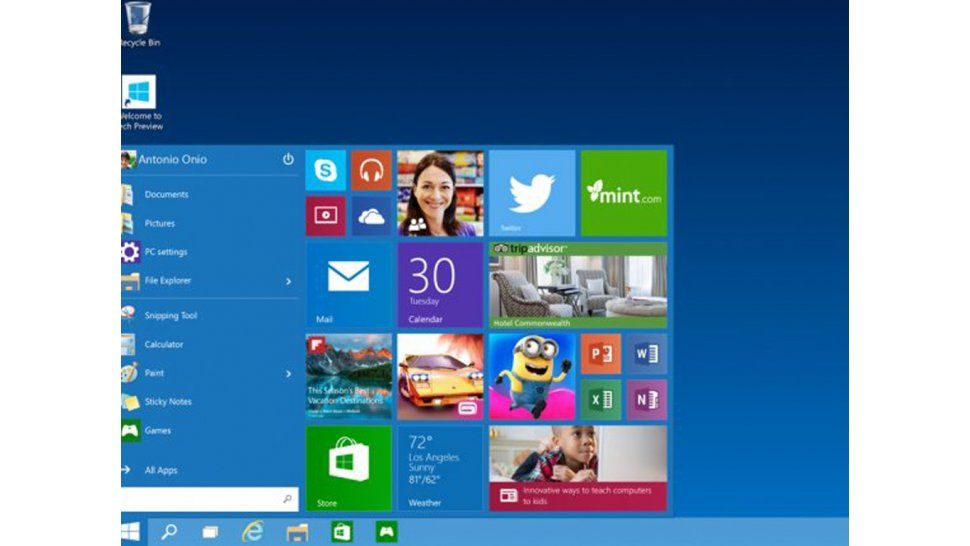Launch Excel from its tile
Screen dimensions: 970x546
click(601, 399)
